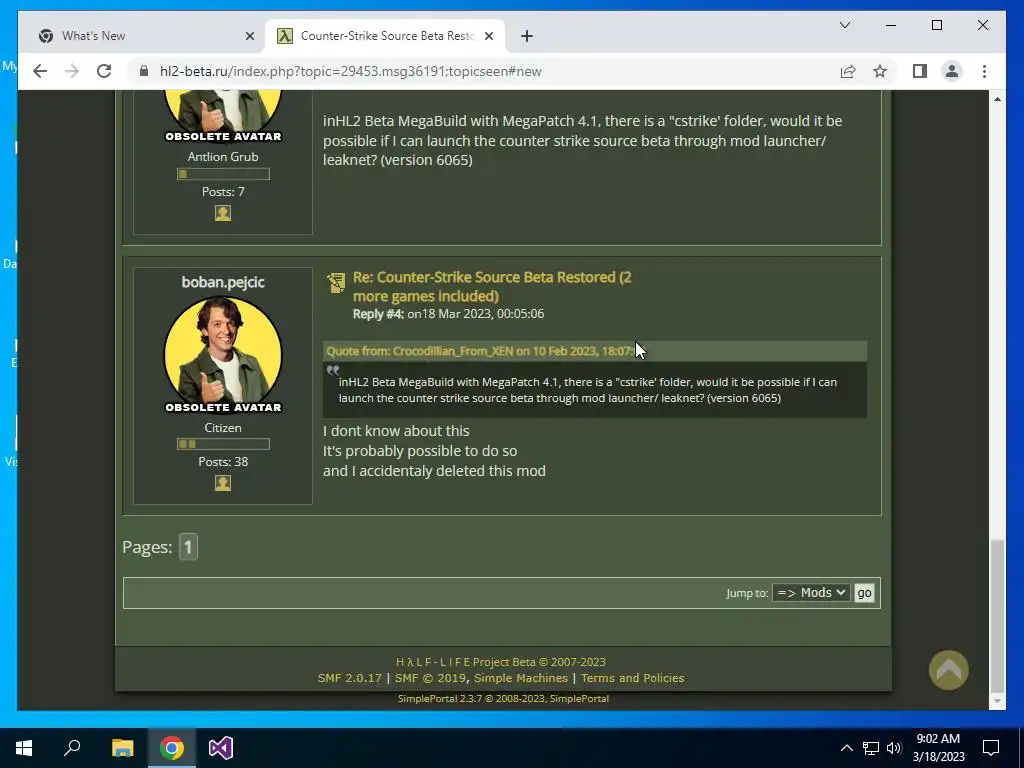The height and width of the screenshot is (768, 1024).
Task: Click the scrollbar up arrow
Action: (x=997, y=99)
